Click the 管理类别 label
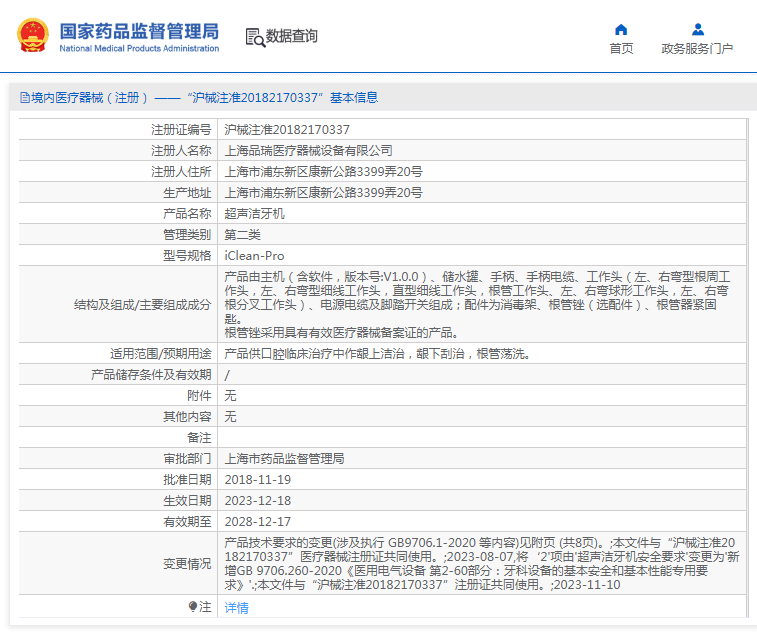The width and height of the screenshot is (757, 641). pyautogui.click(x=187, y=235)
